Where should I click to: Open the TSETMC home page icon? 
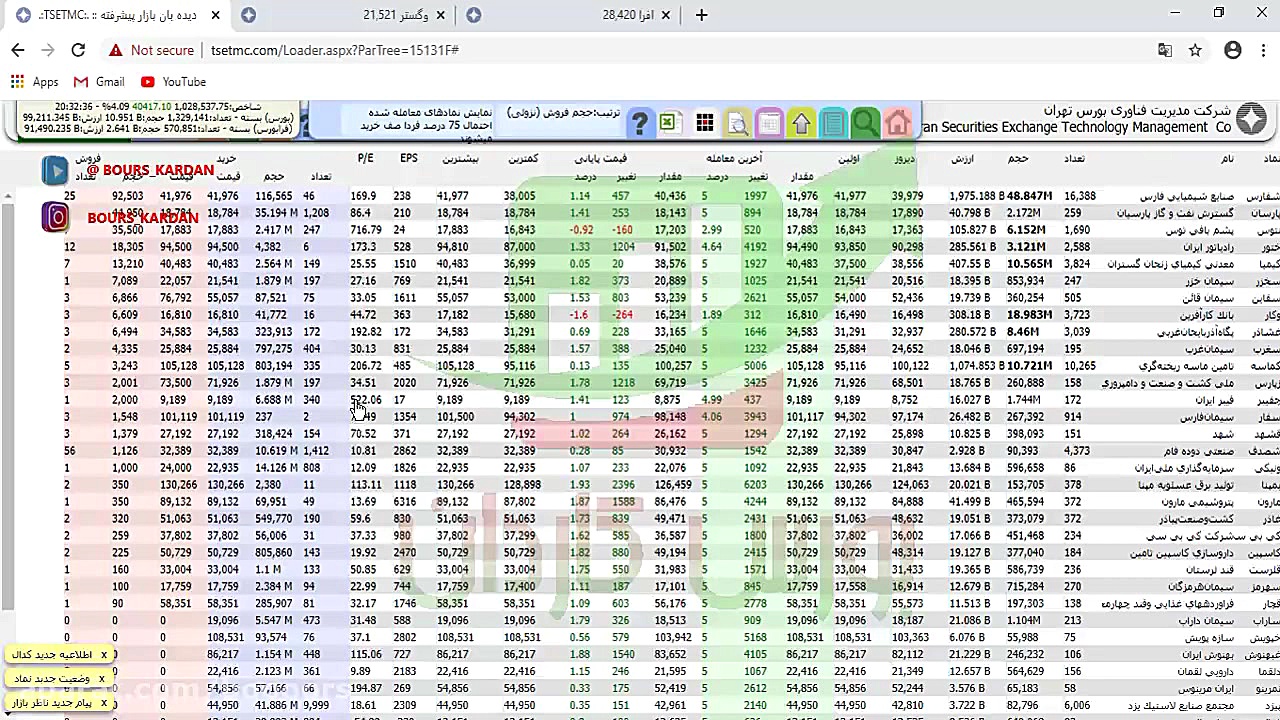[x=897, y=123]
